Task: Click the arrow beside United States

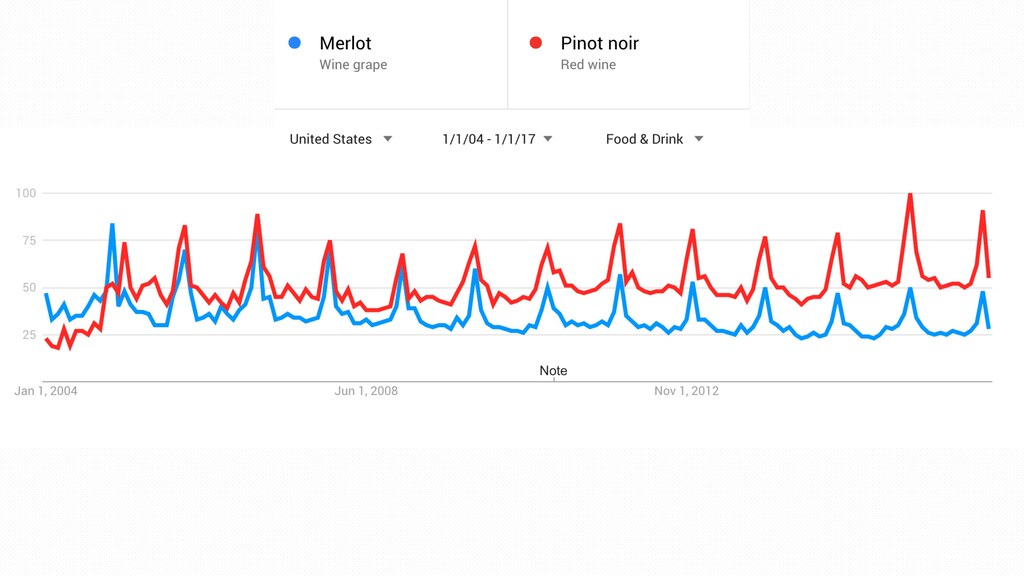Action: tap(387, 139)
